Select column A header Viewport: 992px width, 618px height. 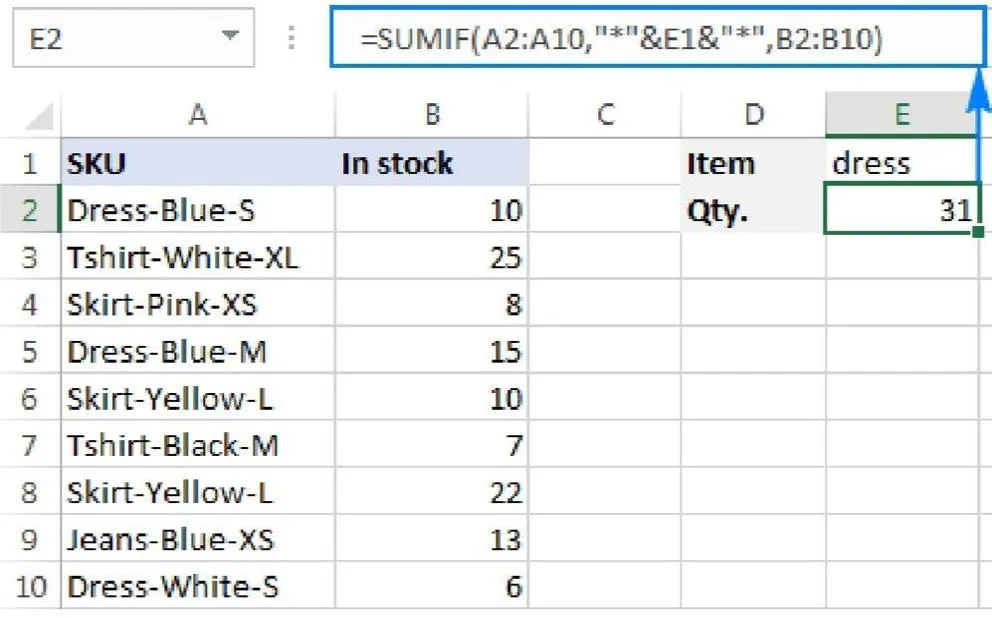pyautogui.click(x=197, y=115)
